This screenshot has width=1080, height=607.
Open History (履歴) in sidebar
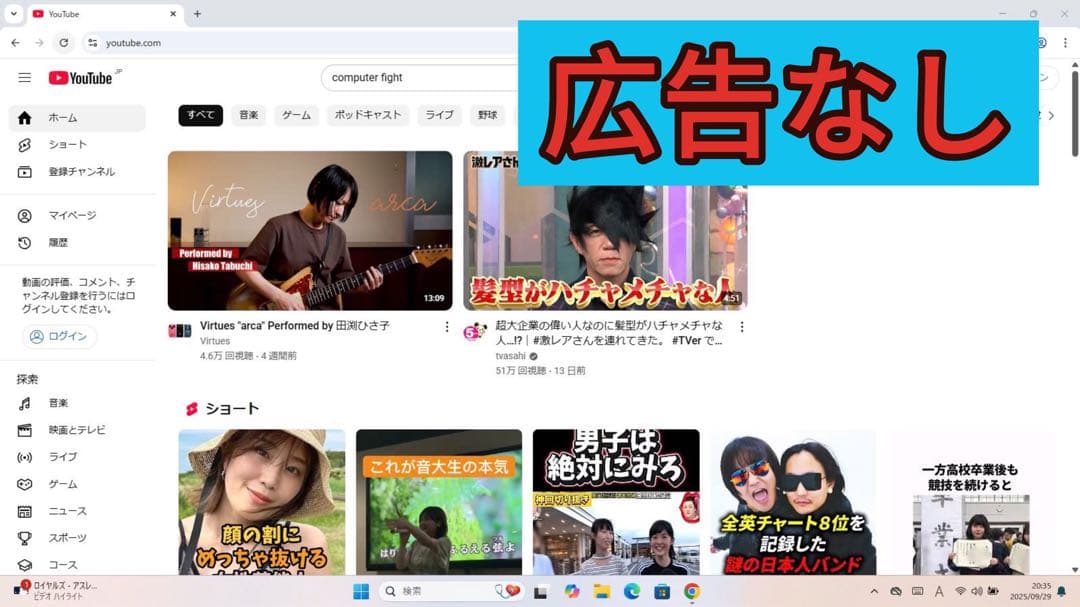point(77,243)
